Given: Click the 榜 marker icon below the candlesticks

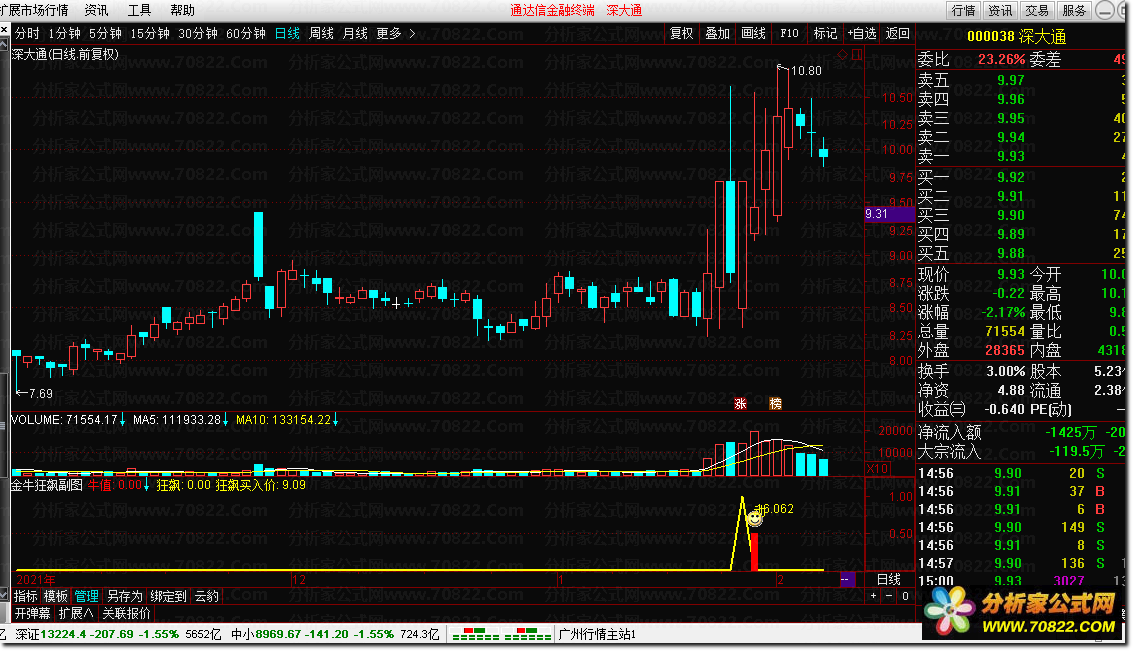Looking at the screenshot, I should tap(775, 404).
